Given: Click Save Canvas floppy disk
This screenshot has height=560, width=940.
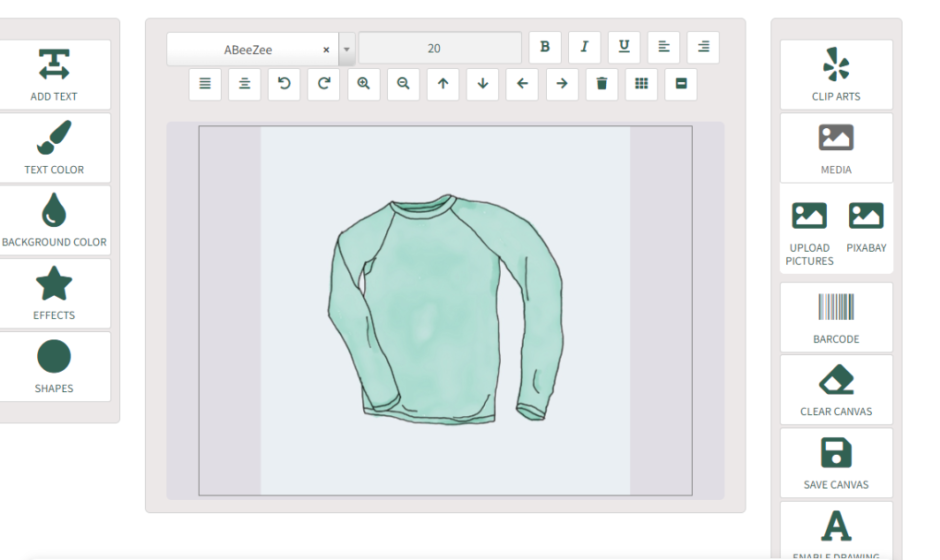Looking at the screenshot, I should 836,463.
